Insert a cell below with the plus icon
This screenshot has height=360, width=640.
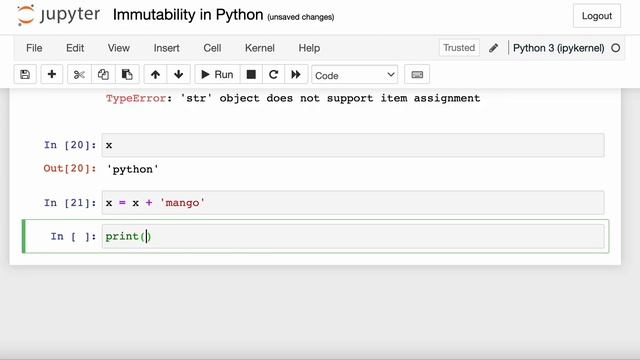[51, 75]
